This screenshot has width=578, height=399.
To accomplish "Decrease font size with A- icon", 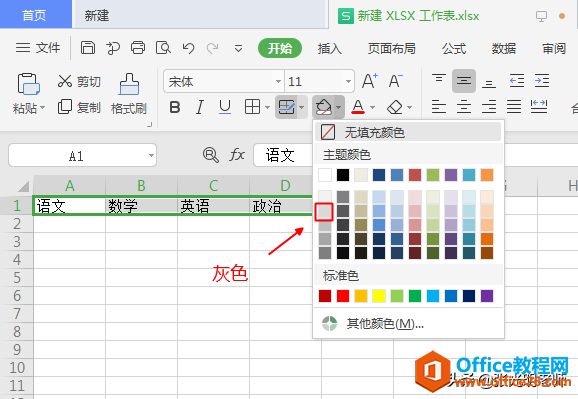I will tap(396, 81).
